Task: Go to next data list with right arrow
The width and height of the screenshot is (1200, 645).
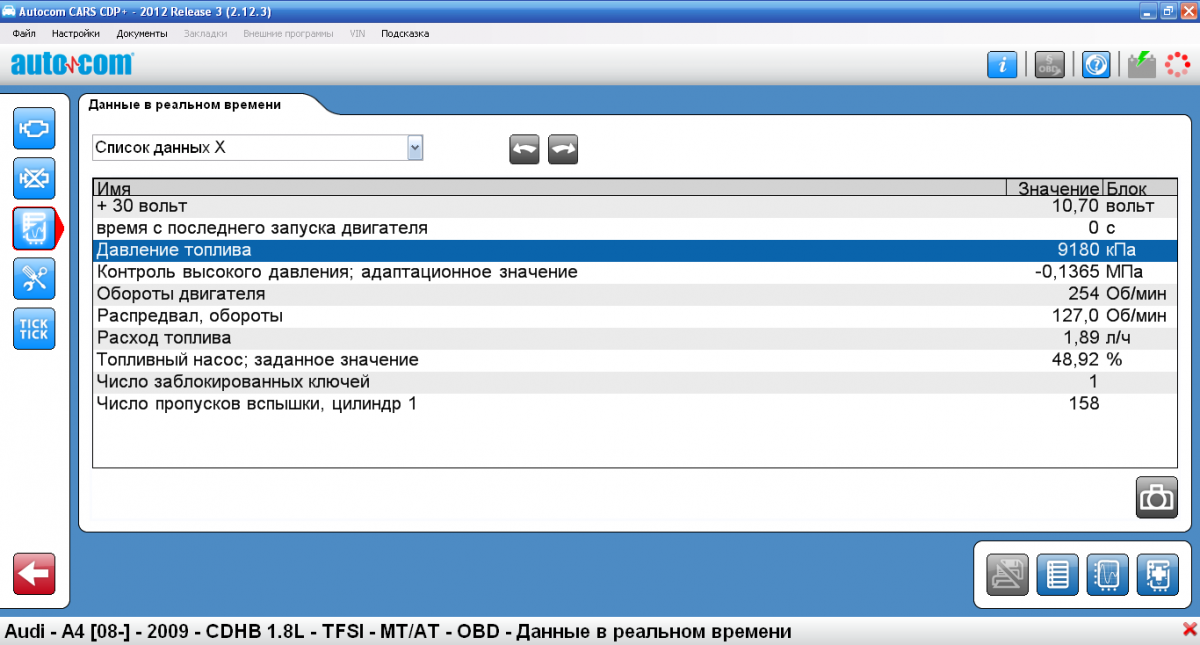Action: click(x=563, y=149)
